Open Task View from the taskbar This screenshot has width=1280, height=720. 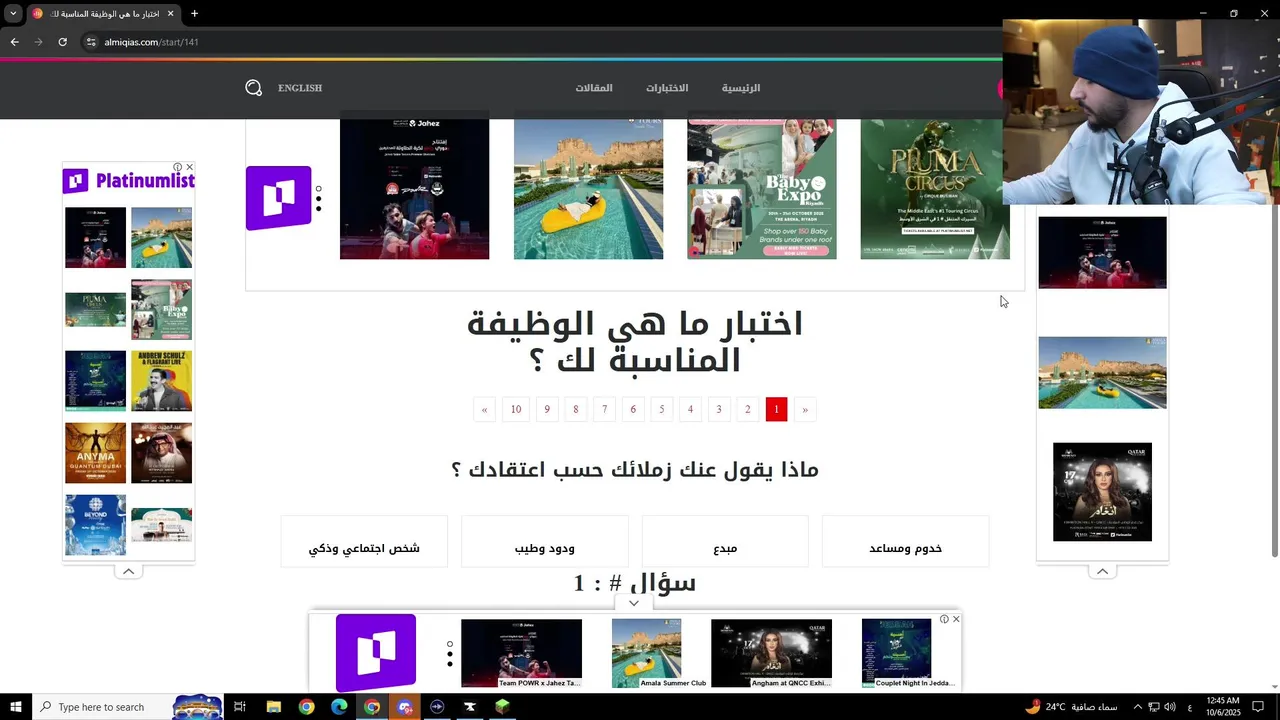tap(240, 707)
